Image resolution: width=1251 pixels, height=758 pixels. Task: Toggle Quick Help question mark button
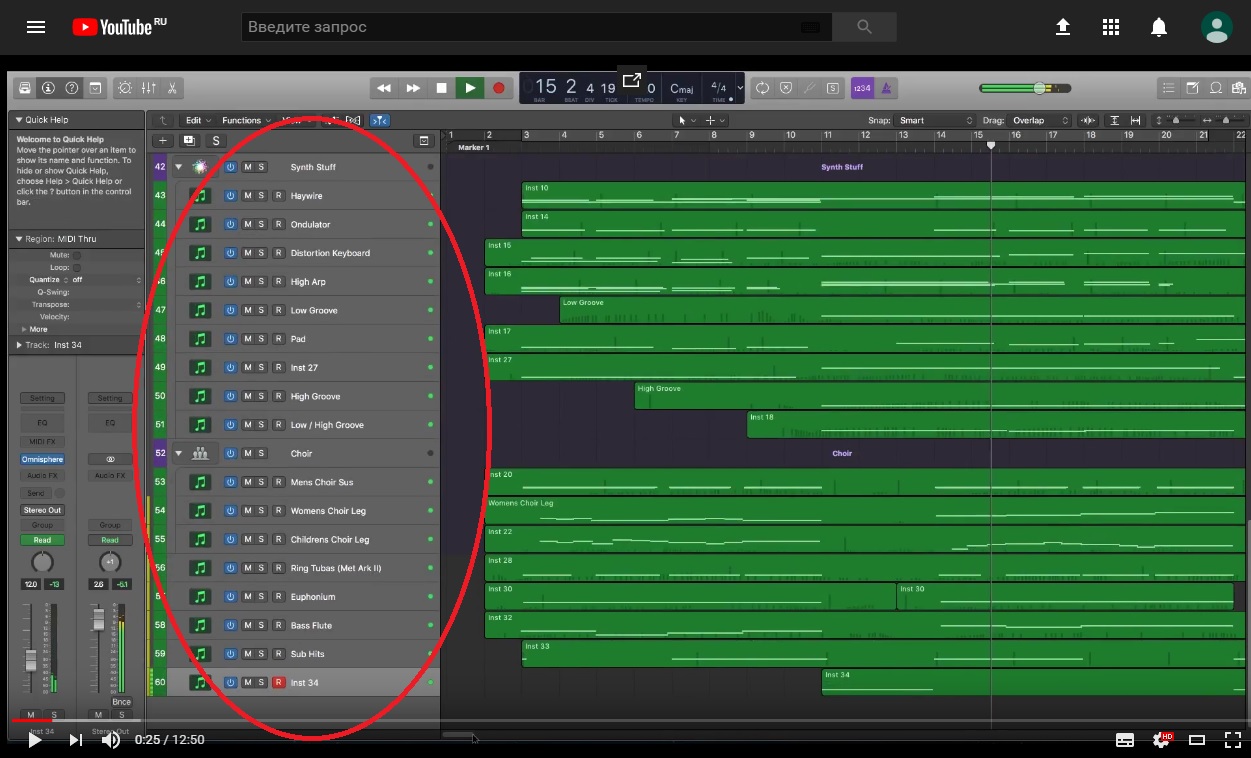[72, 88]
